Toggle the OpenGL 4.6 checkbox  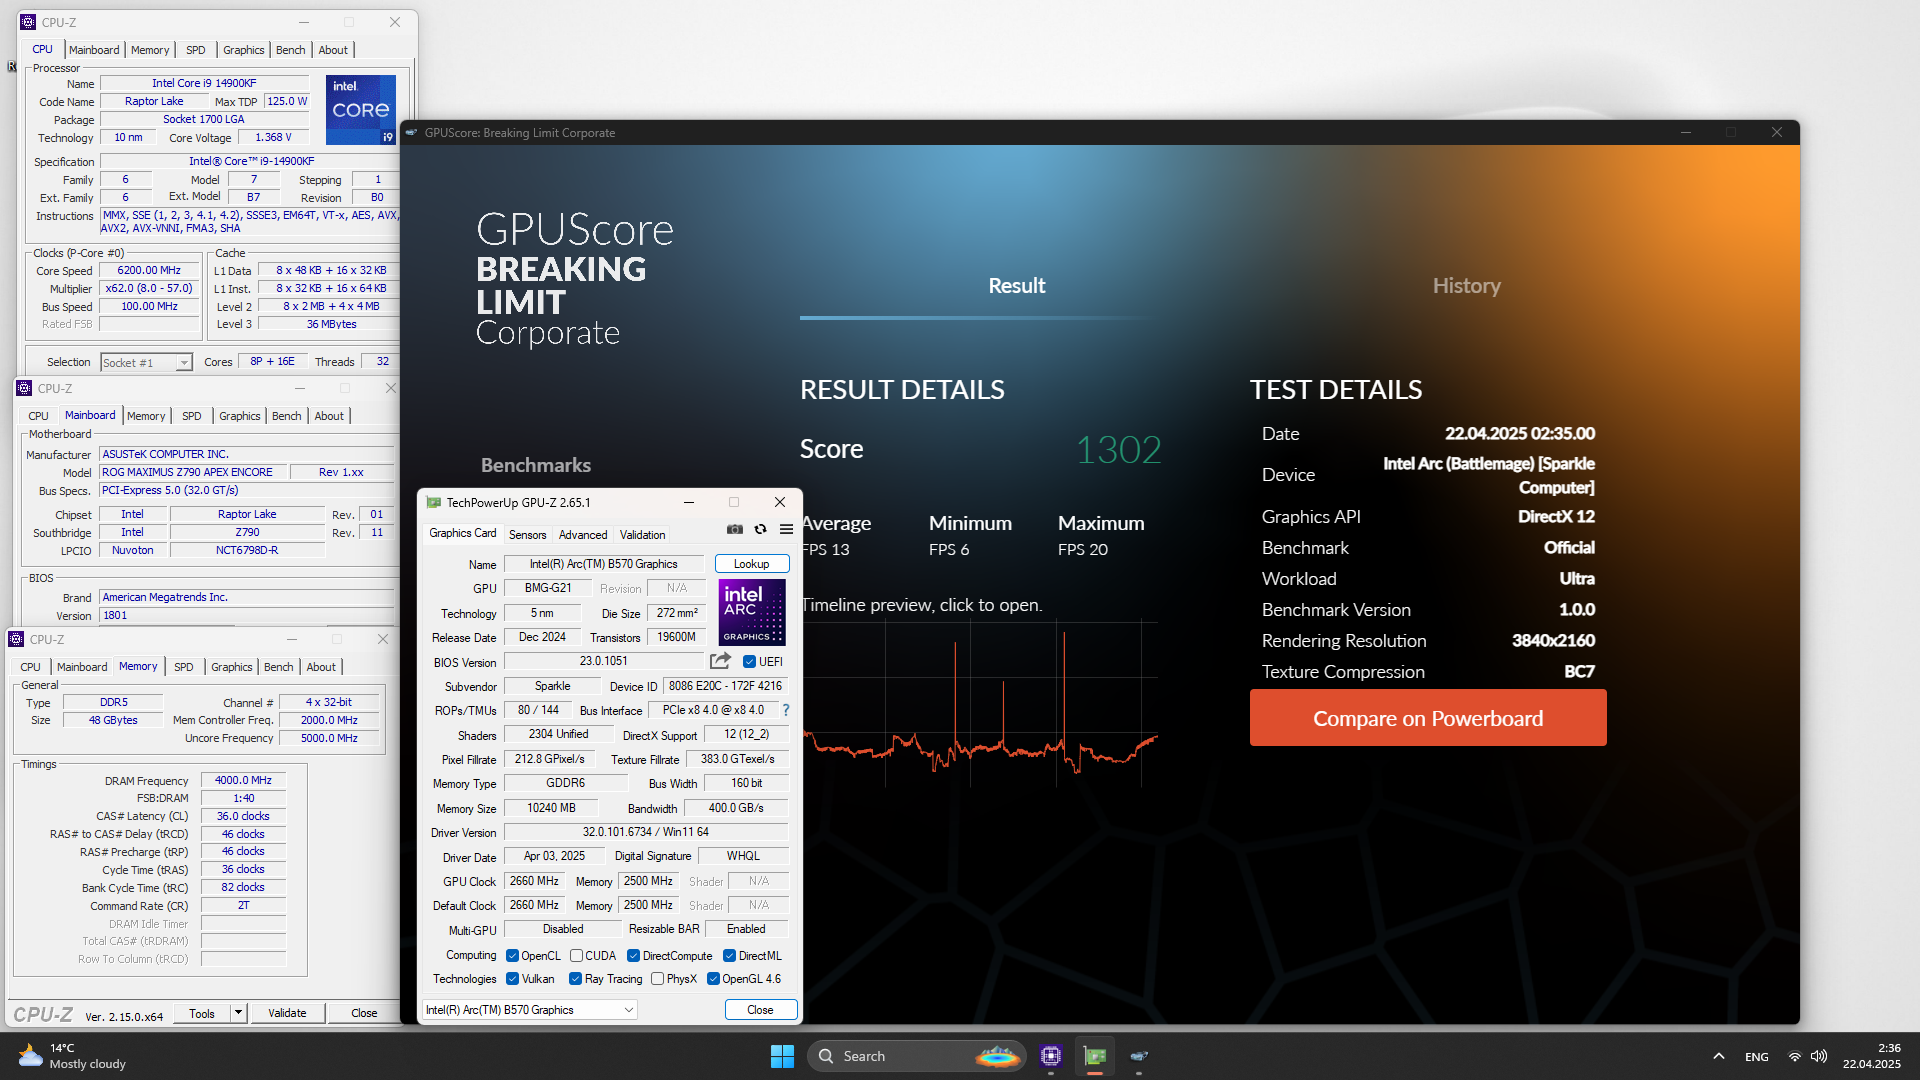pos(713,979)
